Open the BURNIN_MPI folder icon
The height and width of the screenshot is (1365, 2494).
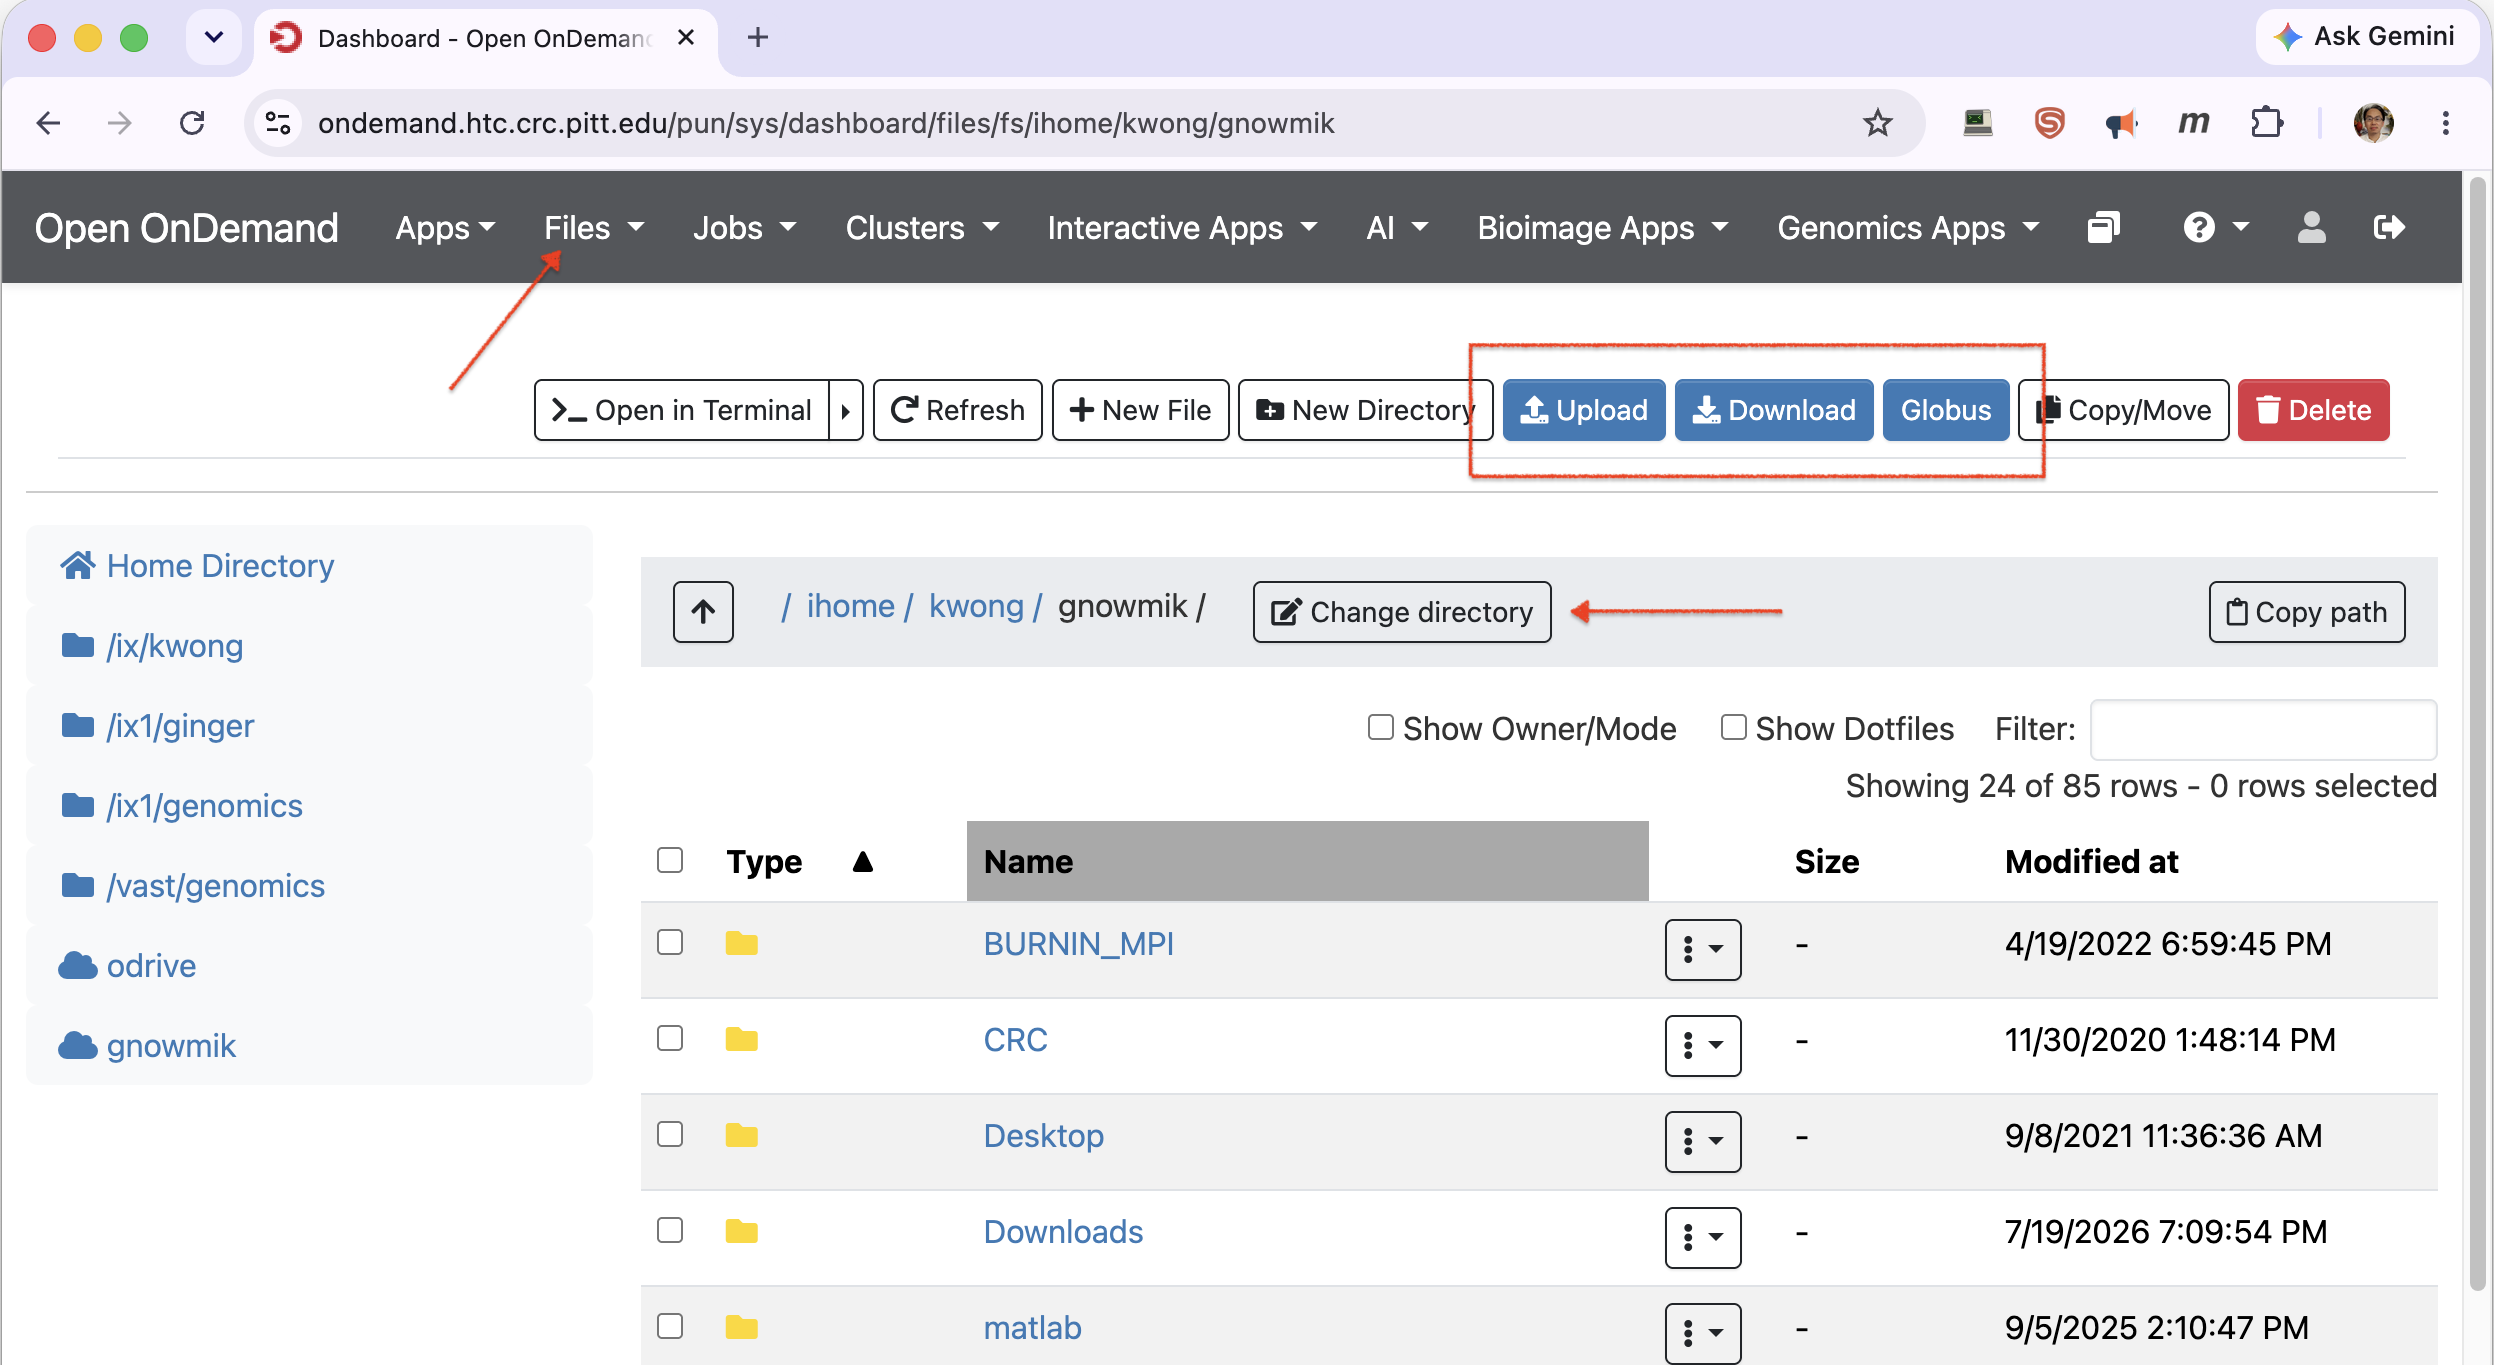pos(741,943)
